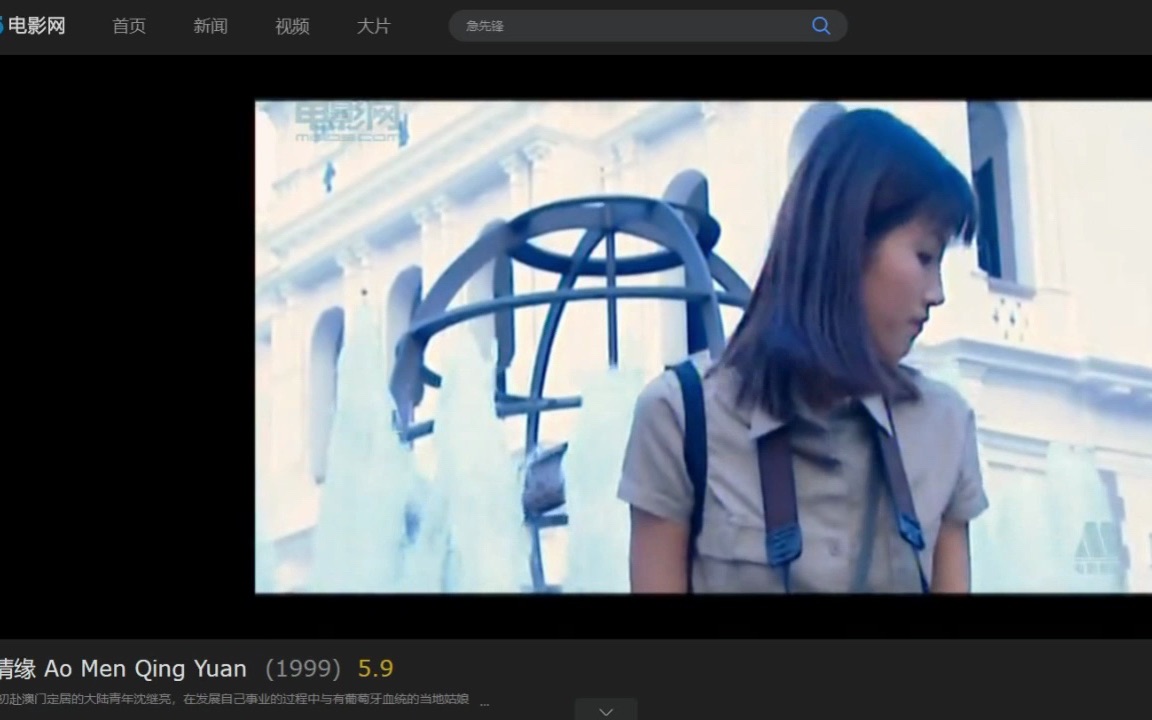The width and height of the screenshot is (1152, 720).
Task: Click the movie synopsis text line
Action: pyautogui.click(x=234, y=699)
